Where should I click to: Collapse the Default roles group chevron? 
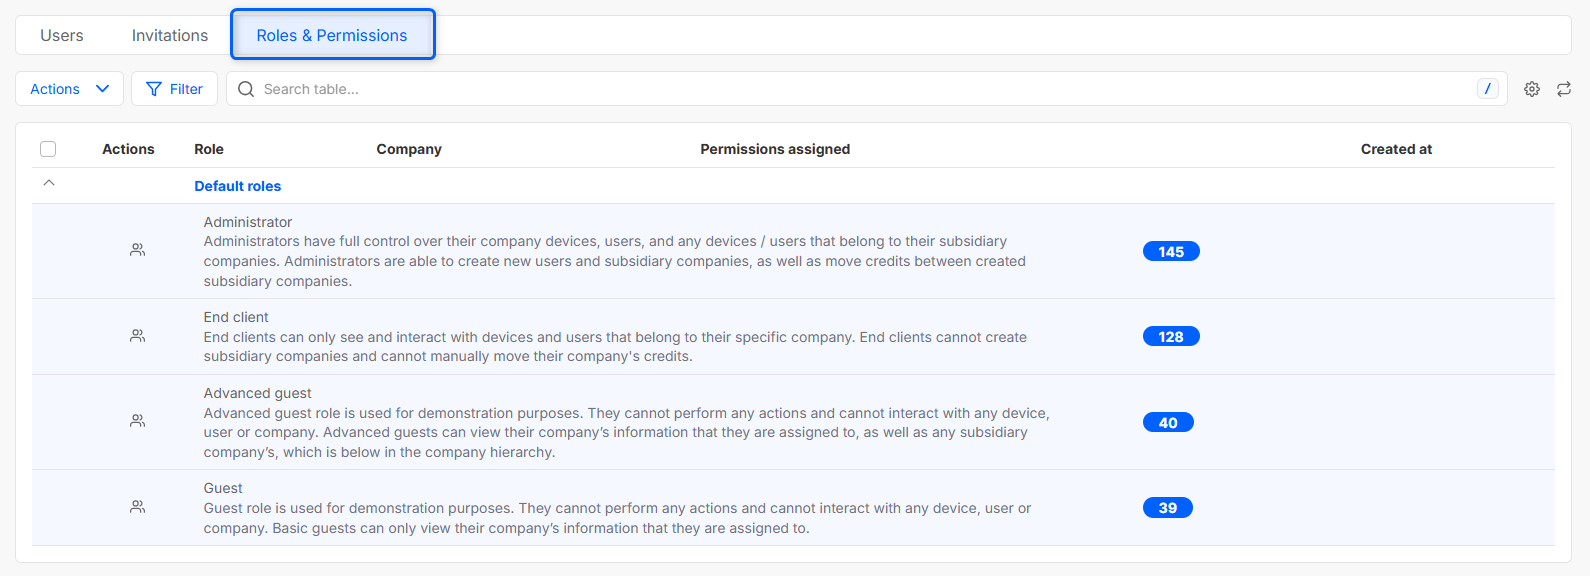point(49,184)
